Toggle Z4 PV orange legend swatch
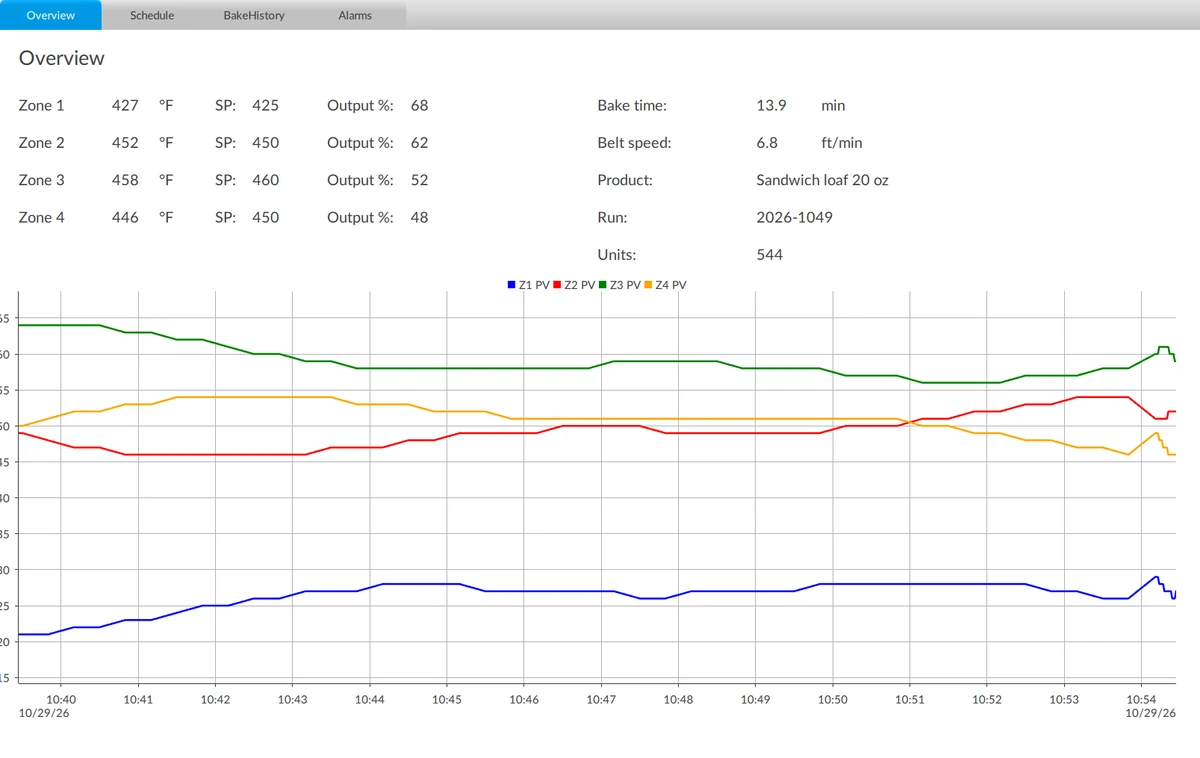Image resolution: width=1200 pixels, height=758 pixels. [x=648, y=285]
